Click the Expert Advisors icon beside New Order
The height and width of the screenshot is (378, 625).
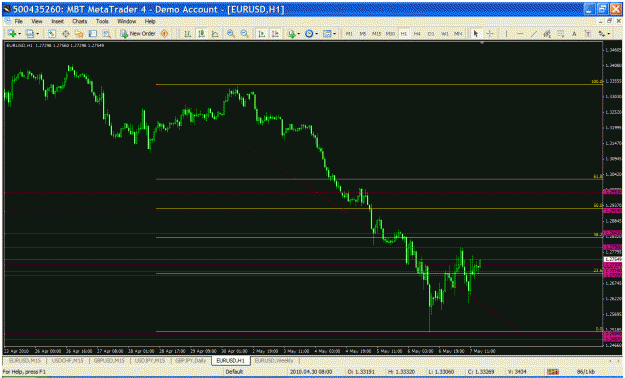click(x=164, y=34)
